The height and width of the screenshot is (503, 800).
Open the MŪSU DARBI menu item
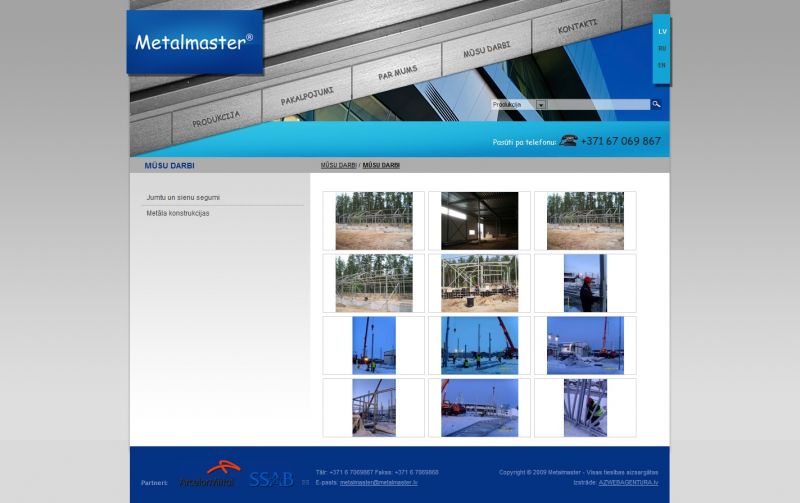[x=487, y=49]
